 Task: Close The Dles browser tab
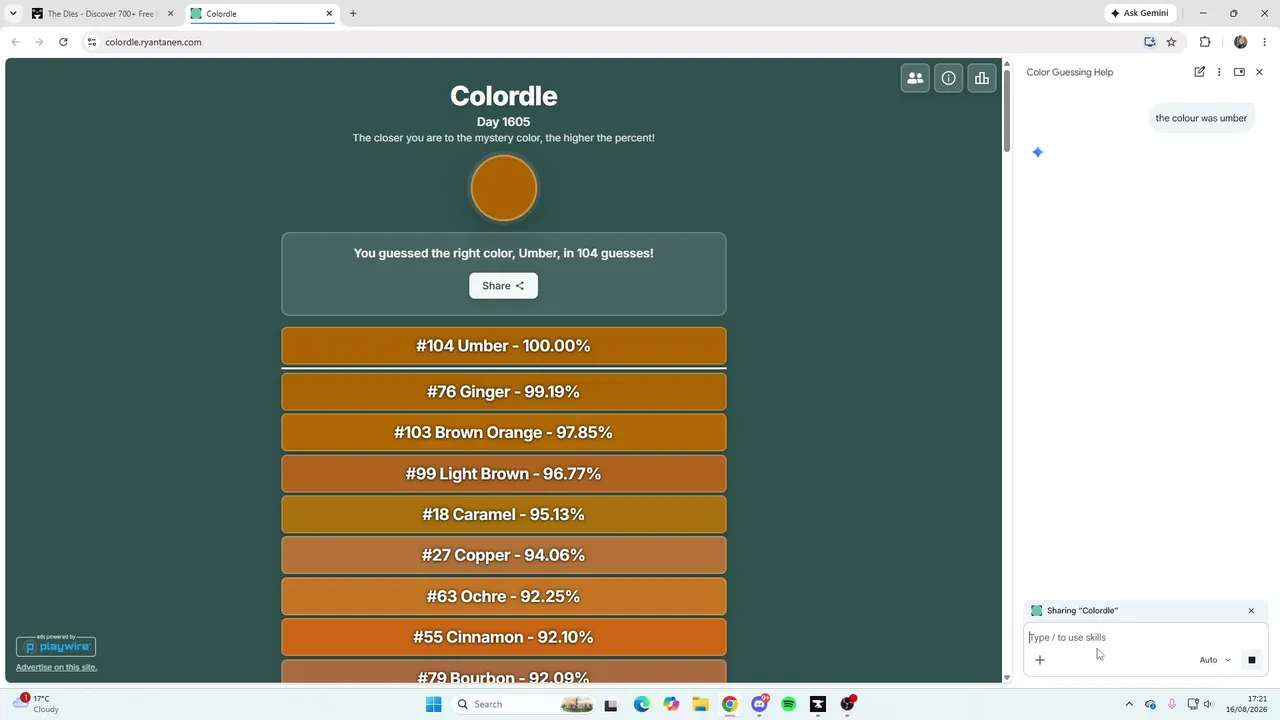pos(170,14)
